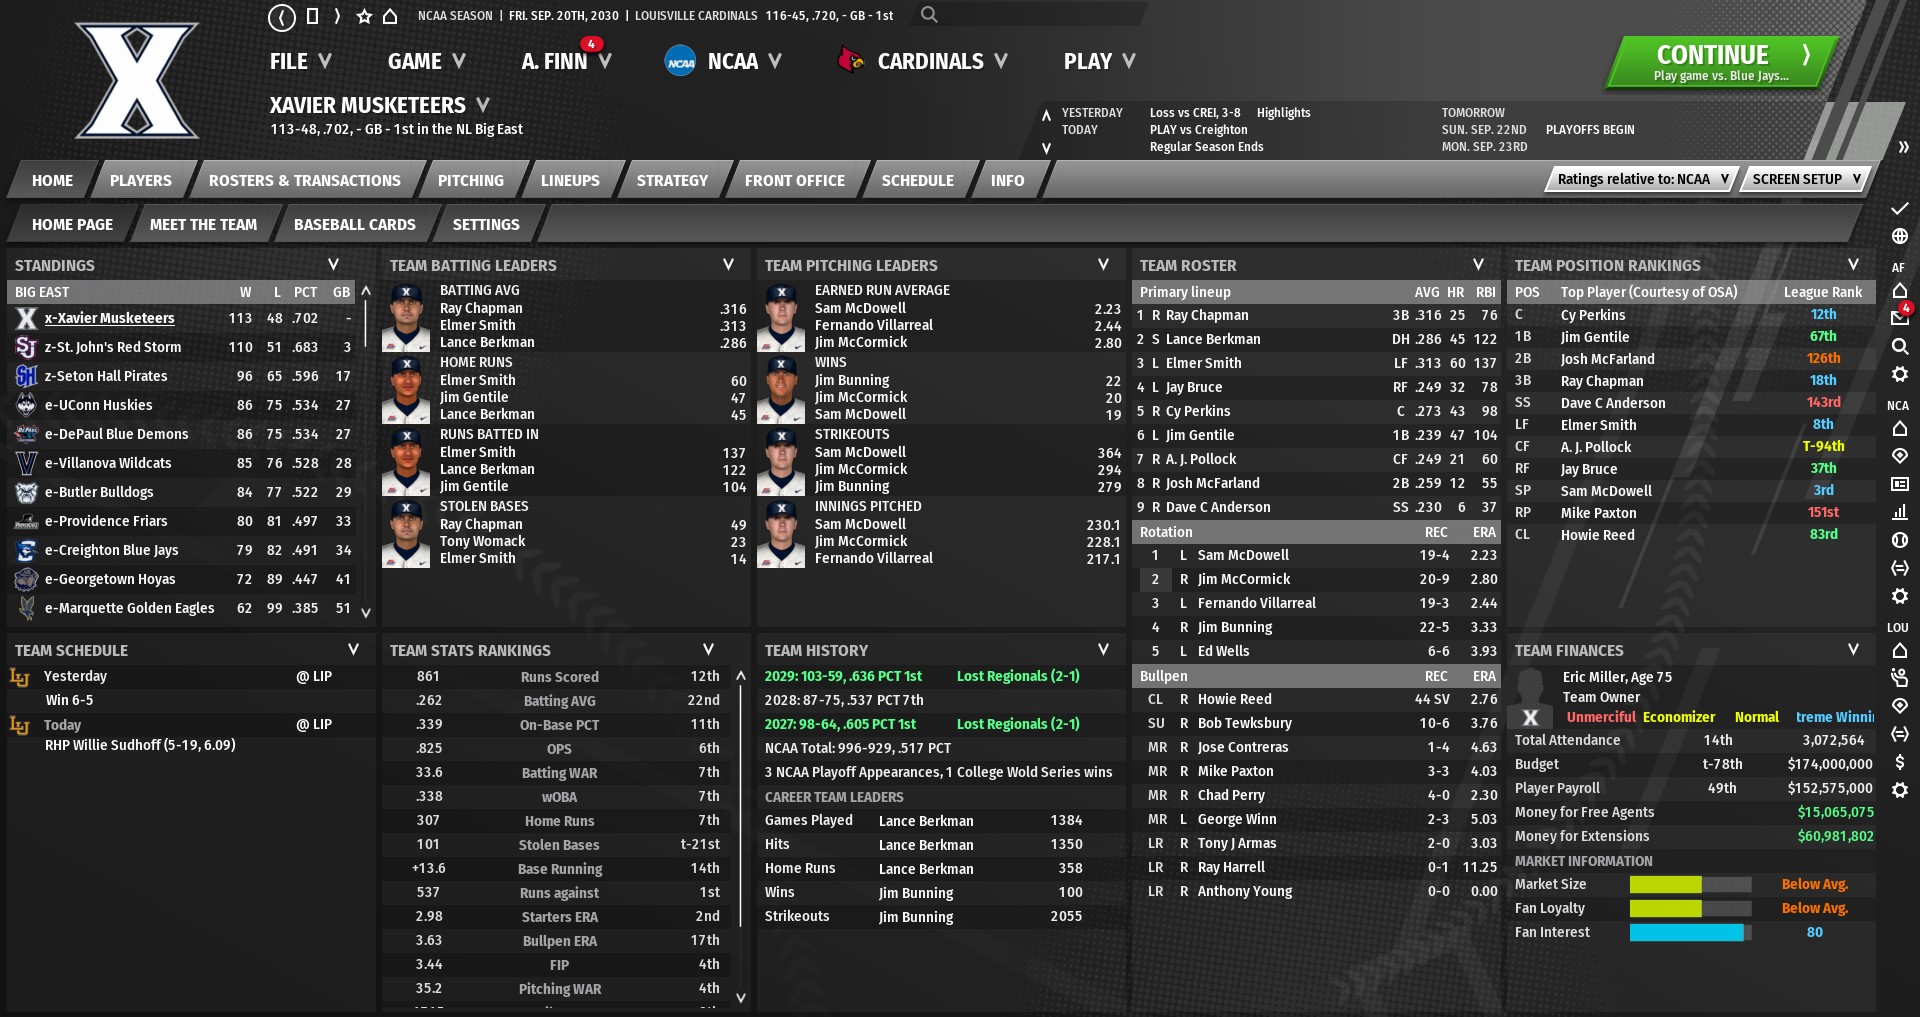Click the Market Size bar
Screen dimensions: 1920x1017
coord(1690,884)
